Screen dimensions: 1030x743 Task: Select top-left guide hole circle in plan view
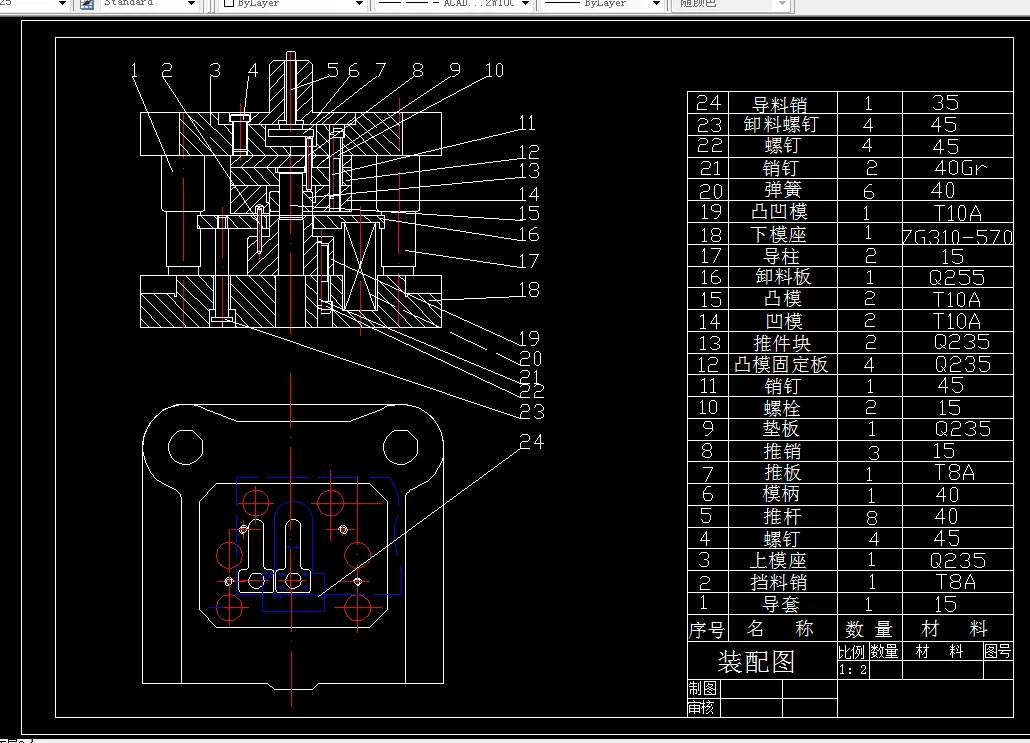(185, 447)
